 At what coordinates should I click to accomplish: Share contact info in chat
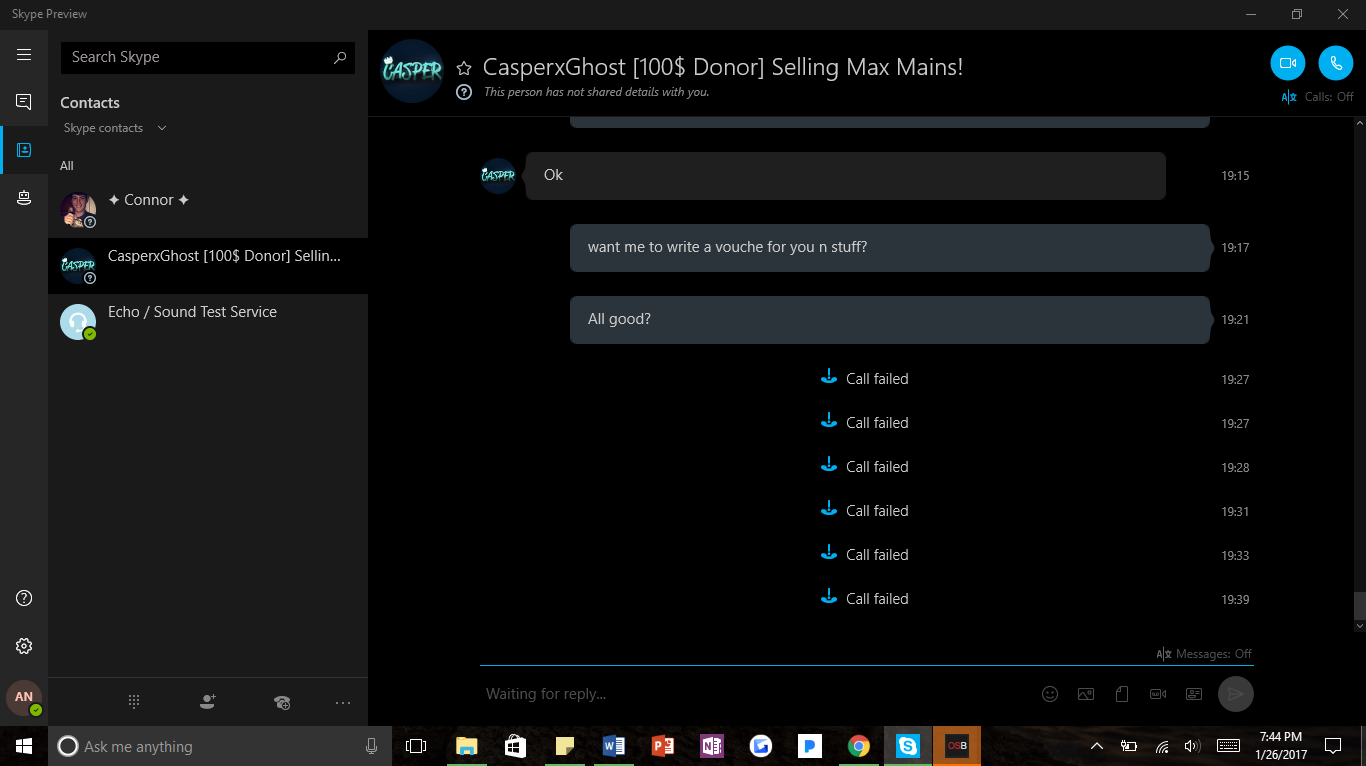[x=1193, y=694]
